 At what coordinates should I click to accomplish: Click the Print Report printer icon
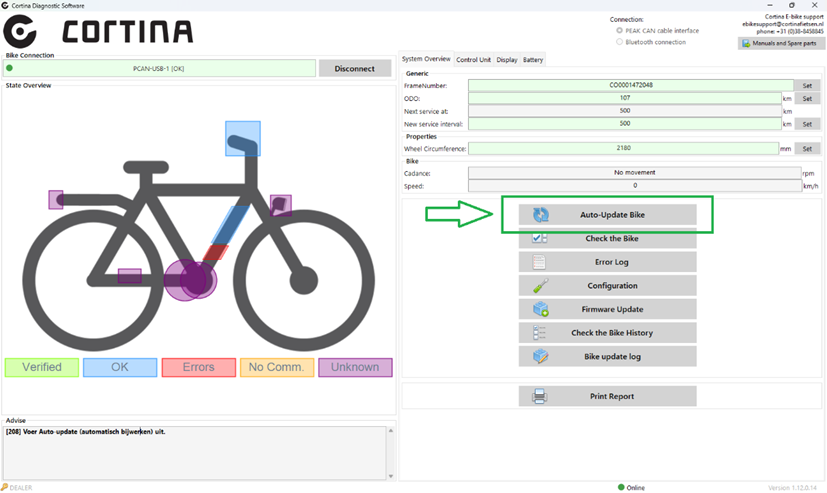pos(540,396)
